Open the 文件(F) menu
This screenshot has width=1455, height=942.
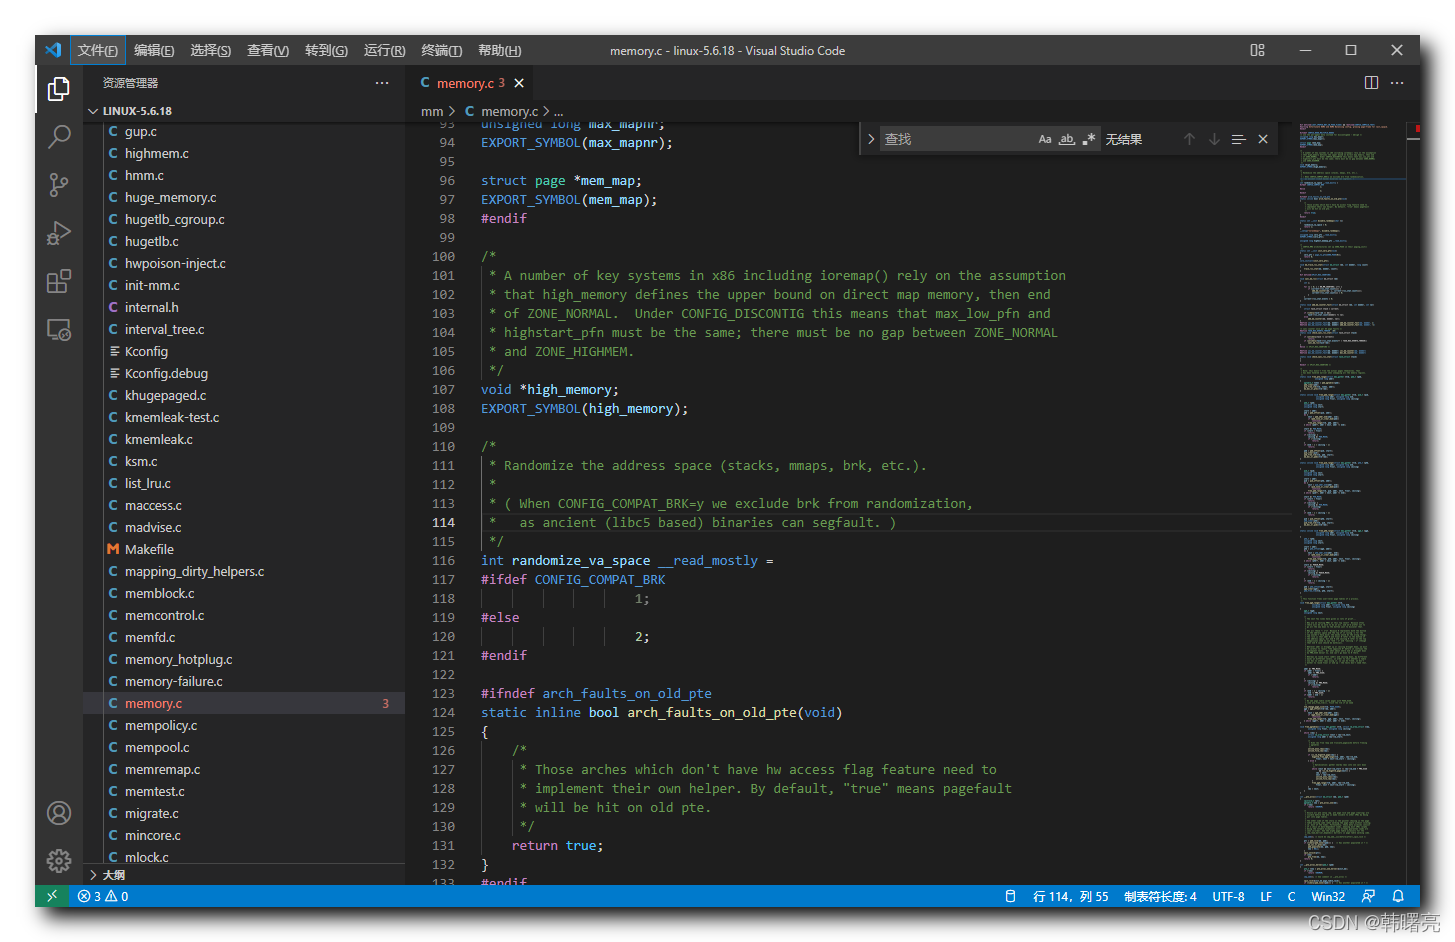(x=97, y=50)
